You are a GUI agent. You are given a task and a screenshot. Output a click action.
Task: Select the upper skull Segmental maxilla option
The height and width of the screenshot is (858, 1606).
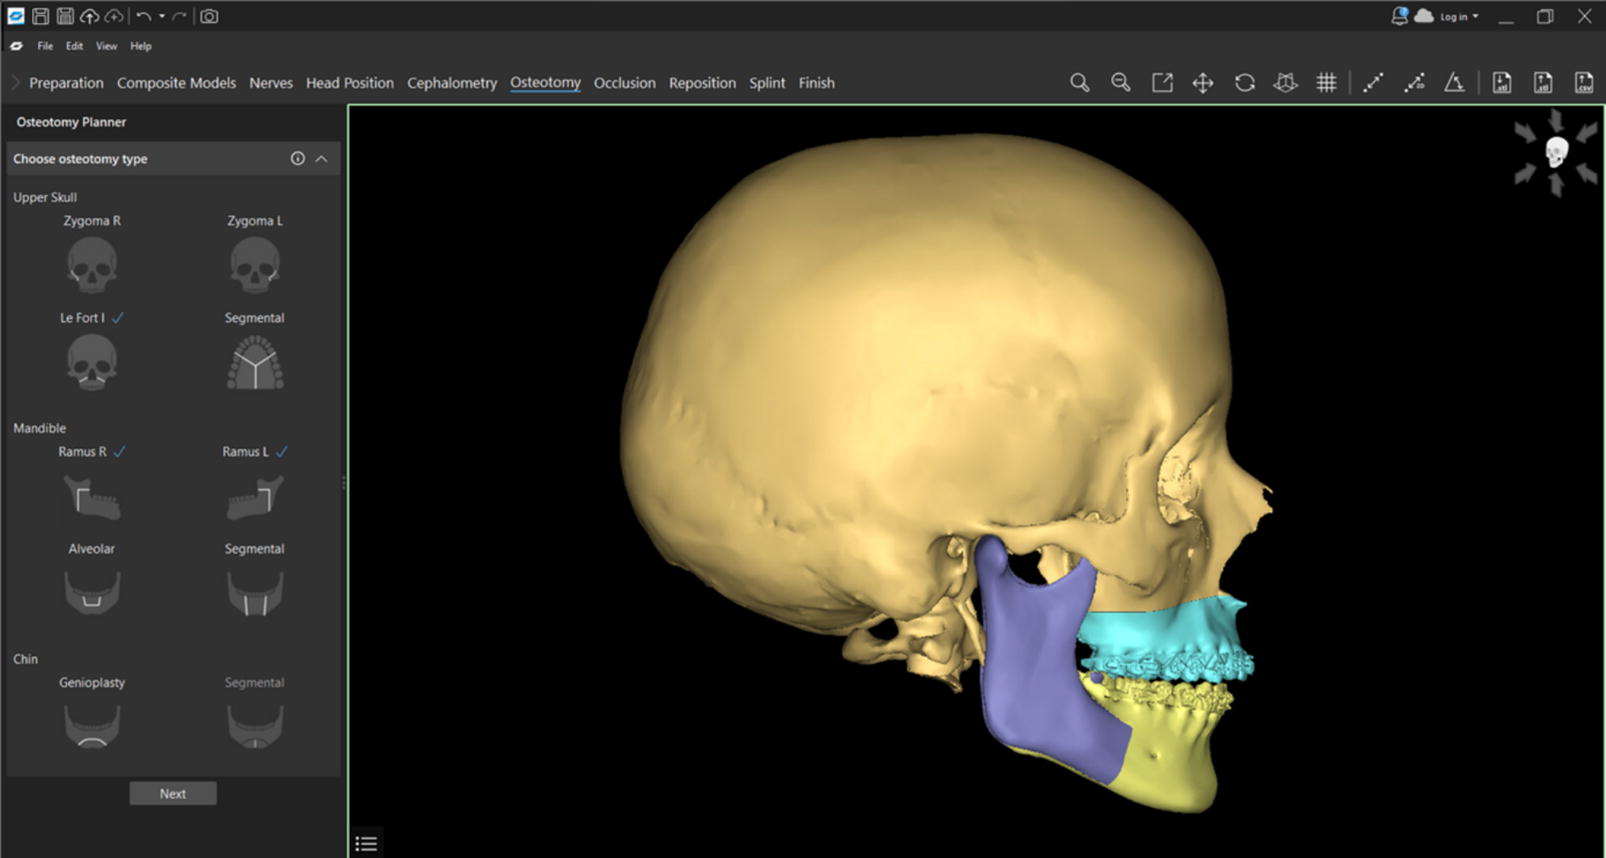255,362
